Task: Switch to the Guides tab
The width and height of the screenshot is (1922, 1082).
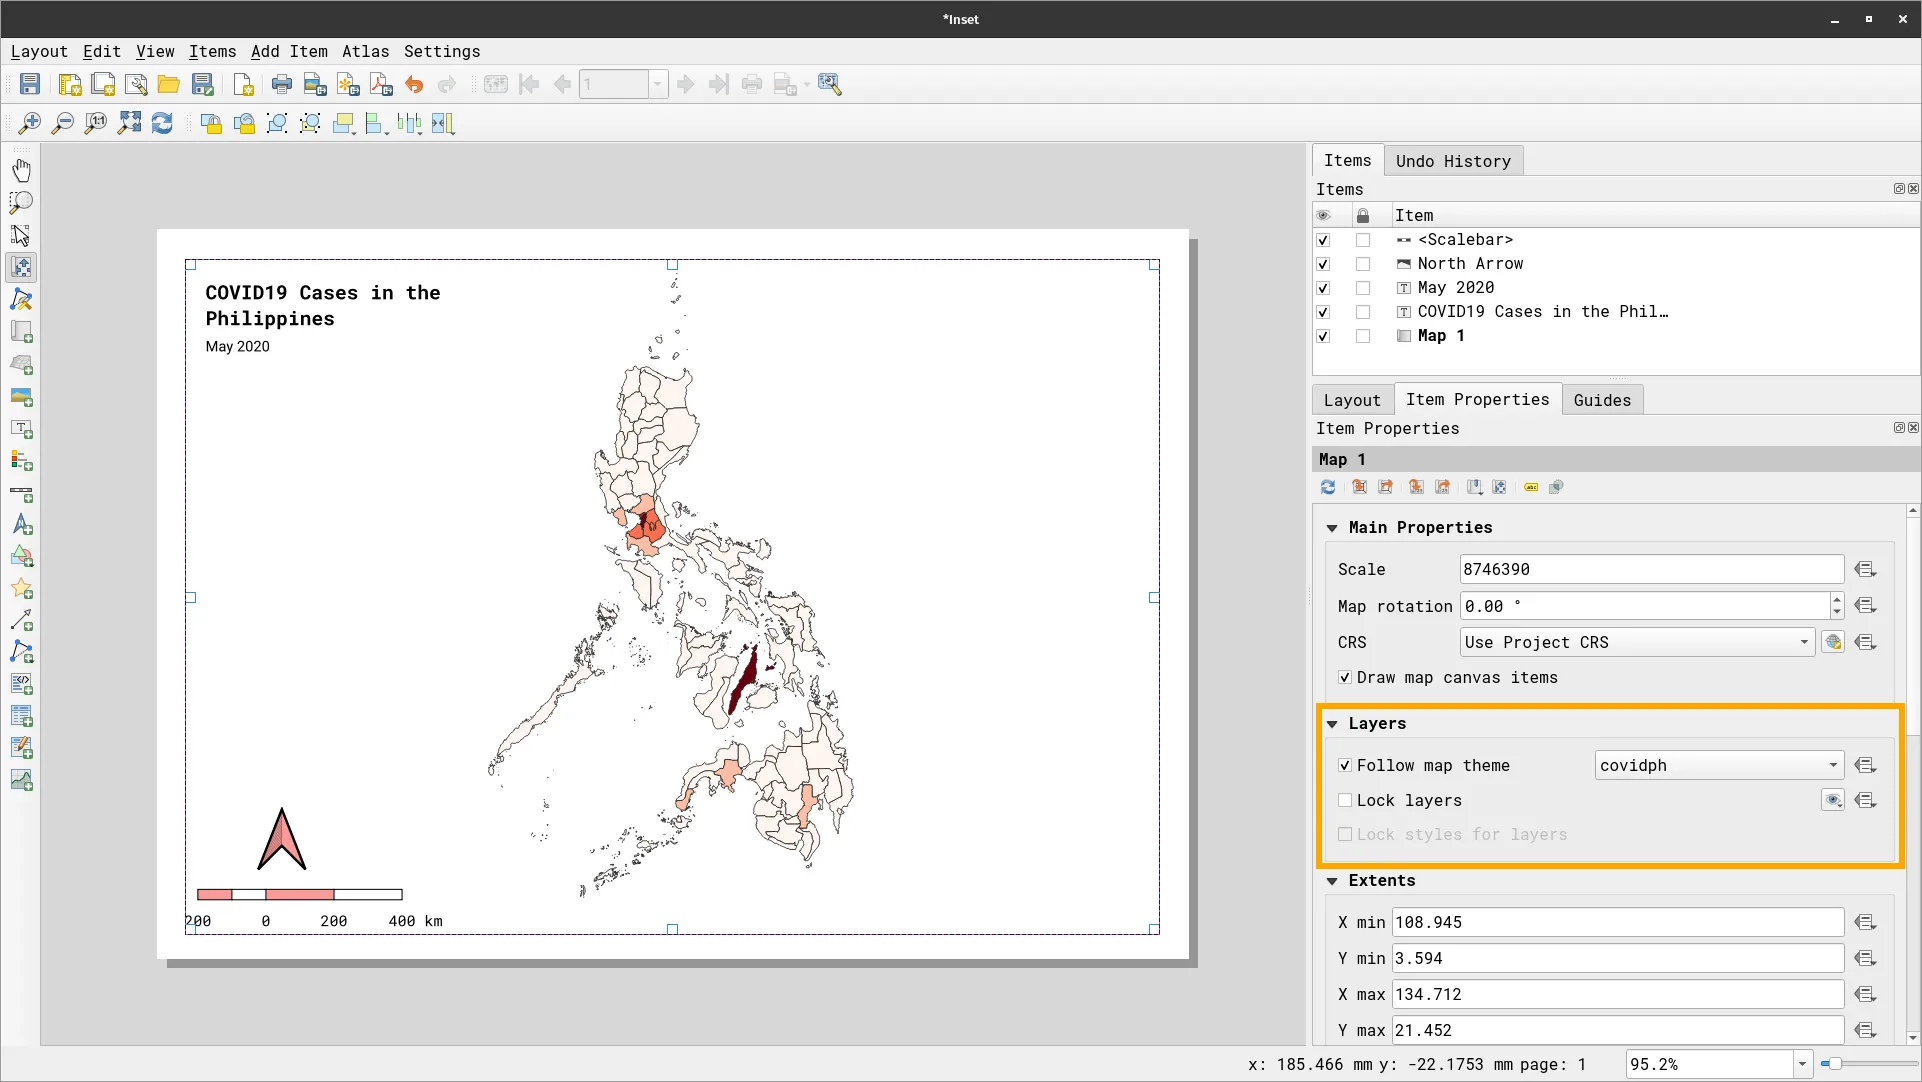Action: [x=1601, y=400]
